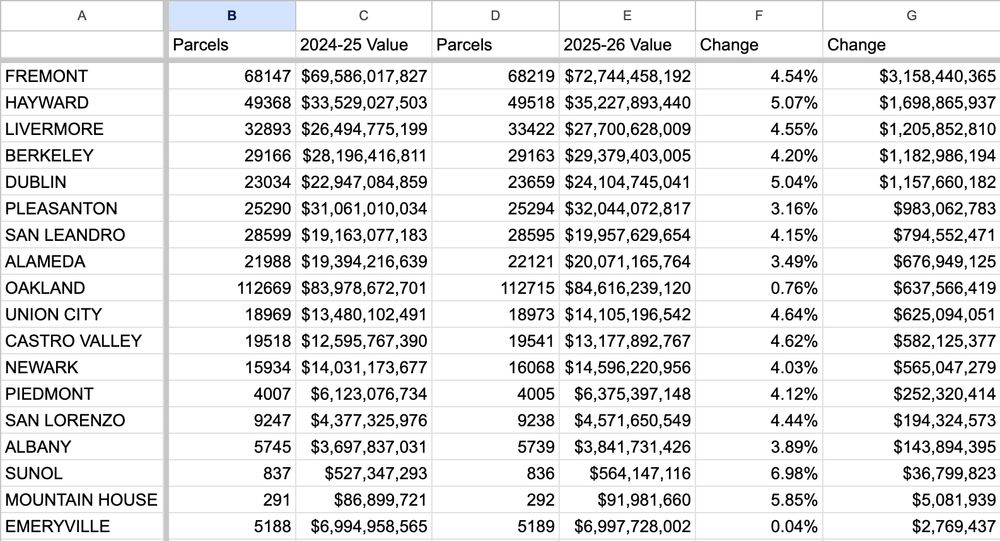The width and height of the screenshot is (1000, 541).
Task: Click cell showing $625,094,051
Action: click(911, 315)
